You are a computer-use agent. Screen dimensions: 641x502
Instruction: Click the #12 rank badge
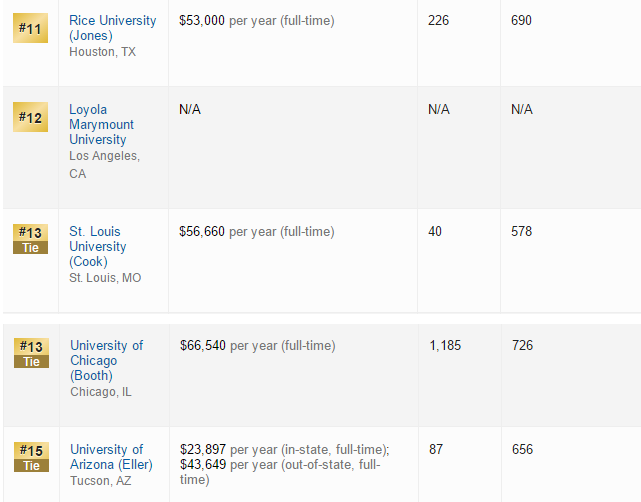[30, 118]
